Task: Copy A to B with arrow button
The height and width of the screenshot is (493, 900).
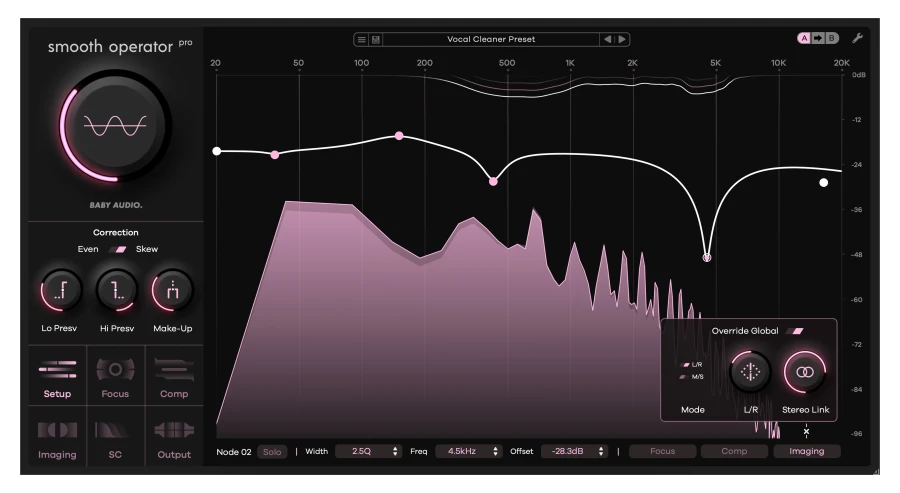Action: [818, 38]
